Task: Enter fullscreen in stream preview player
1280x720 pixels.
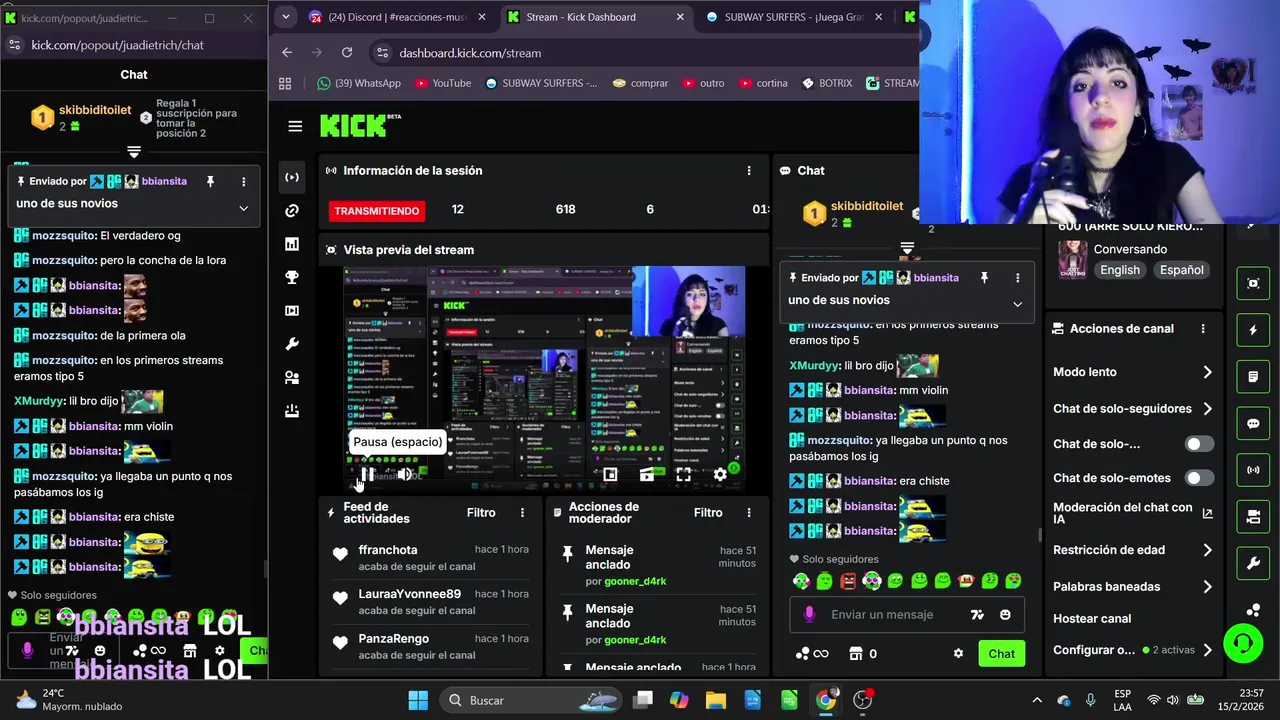Action: tap(683, 475)
